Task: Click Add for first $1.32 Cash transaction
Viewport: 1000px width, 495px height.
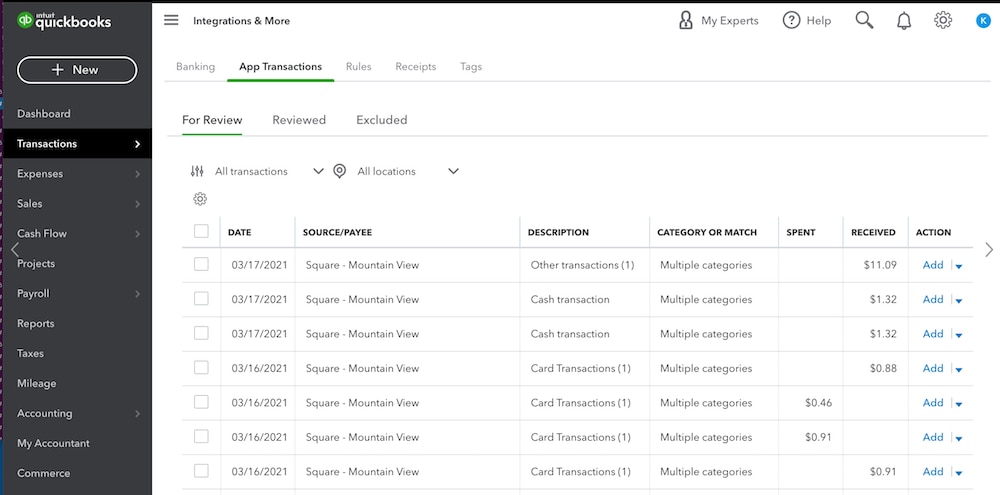Action: [933, 299]
